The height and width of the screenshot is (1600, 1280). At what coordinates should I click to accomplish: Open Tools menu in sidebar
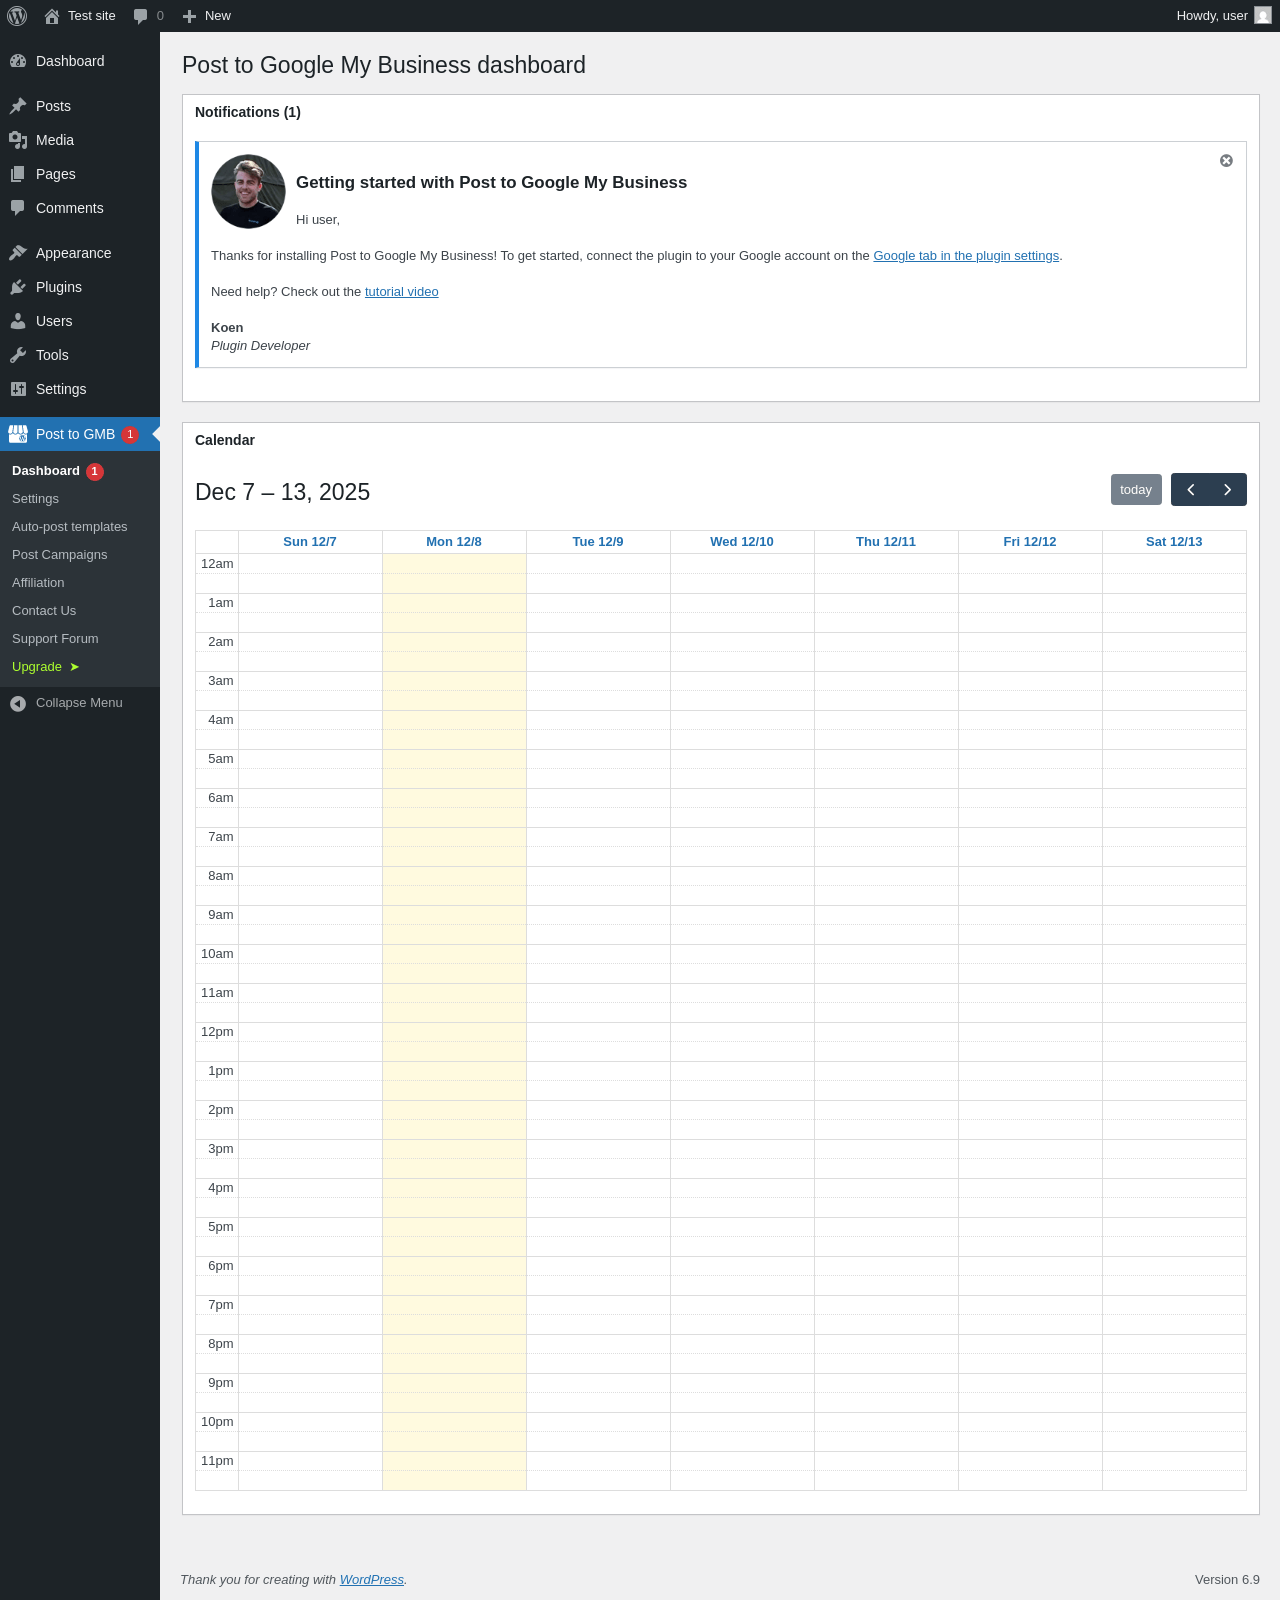(80, 355)
